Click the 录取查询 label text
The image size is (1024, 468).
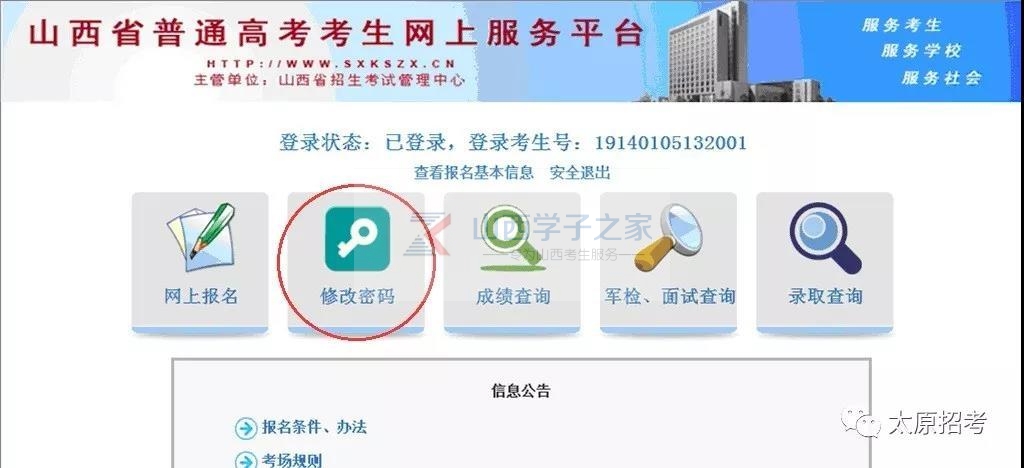825,296
